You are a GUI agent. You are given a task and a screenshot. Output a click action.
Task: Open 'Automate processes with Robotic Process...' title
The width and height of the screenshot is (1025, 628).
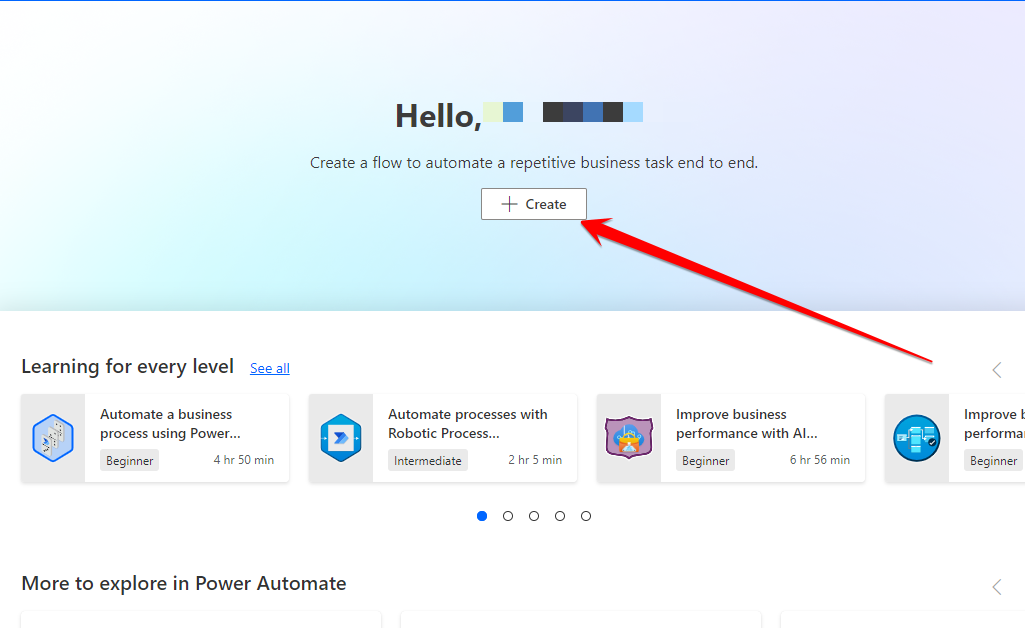click(467, 423)
